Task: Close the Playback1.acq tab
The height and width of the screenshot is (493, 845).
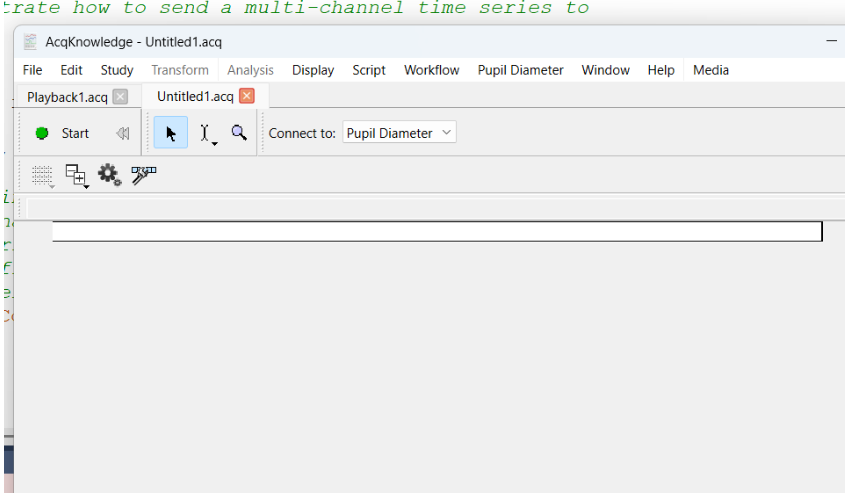Action: (x=120, y=97)
